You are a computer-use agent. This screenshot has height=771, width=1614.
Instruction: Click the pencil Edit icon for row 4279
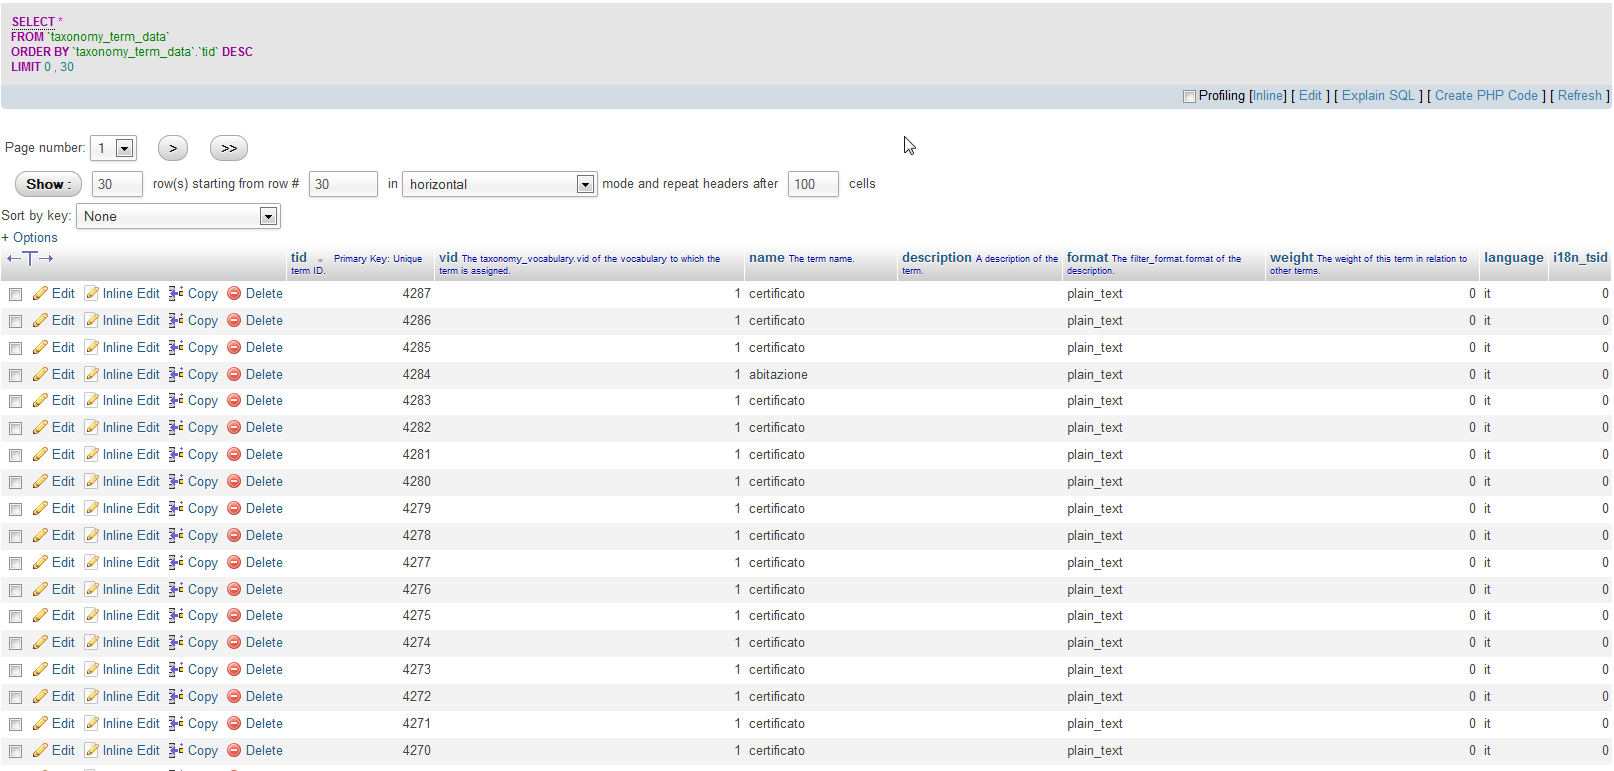[40, 508]
